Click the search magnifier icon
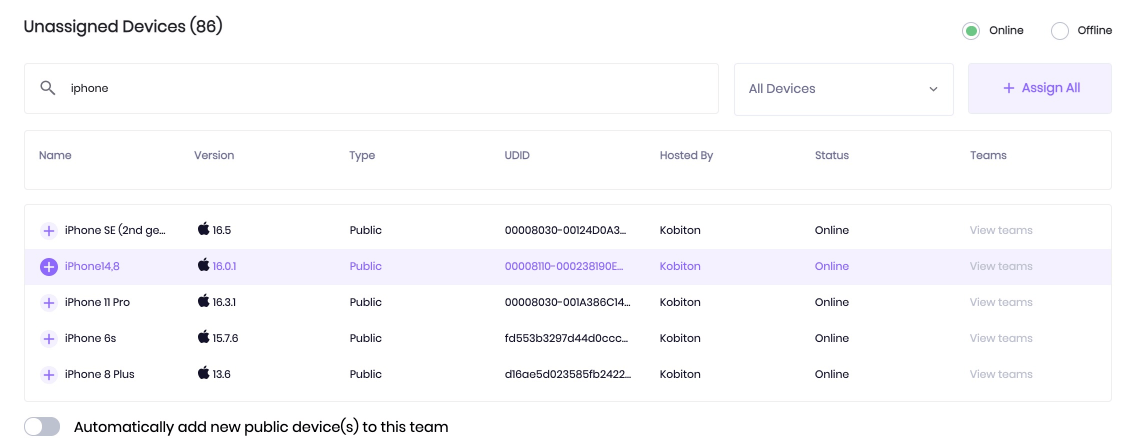Screen dimensions: 1124x446 pos(48,88)
